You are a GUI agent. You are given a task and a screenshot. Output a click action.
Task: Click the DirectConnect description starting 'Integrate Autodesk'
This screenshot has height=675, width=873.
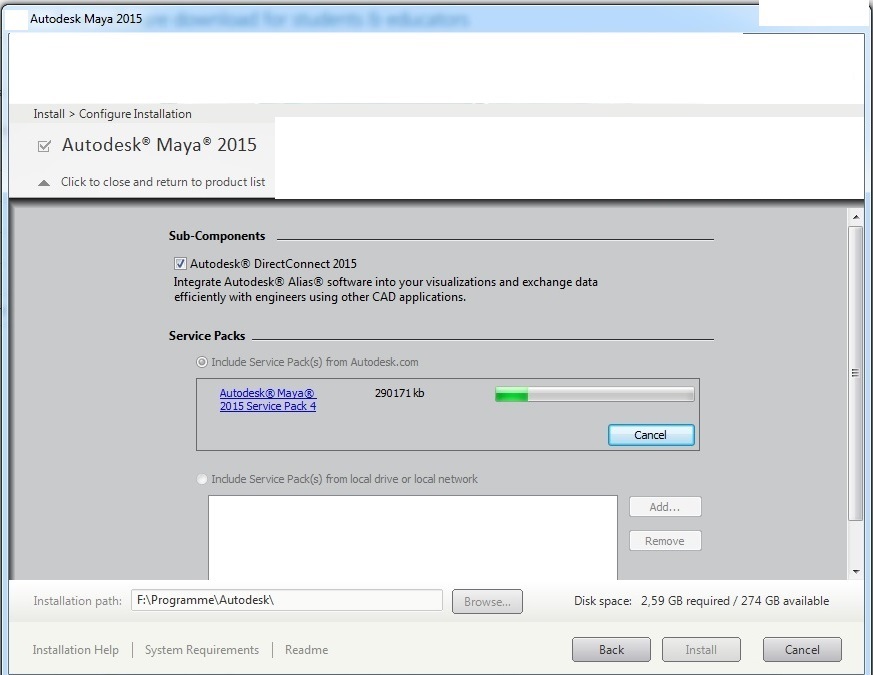point(386,290)
